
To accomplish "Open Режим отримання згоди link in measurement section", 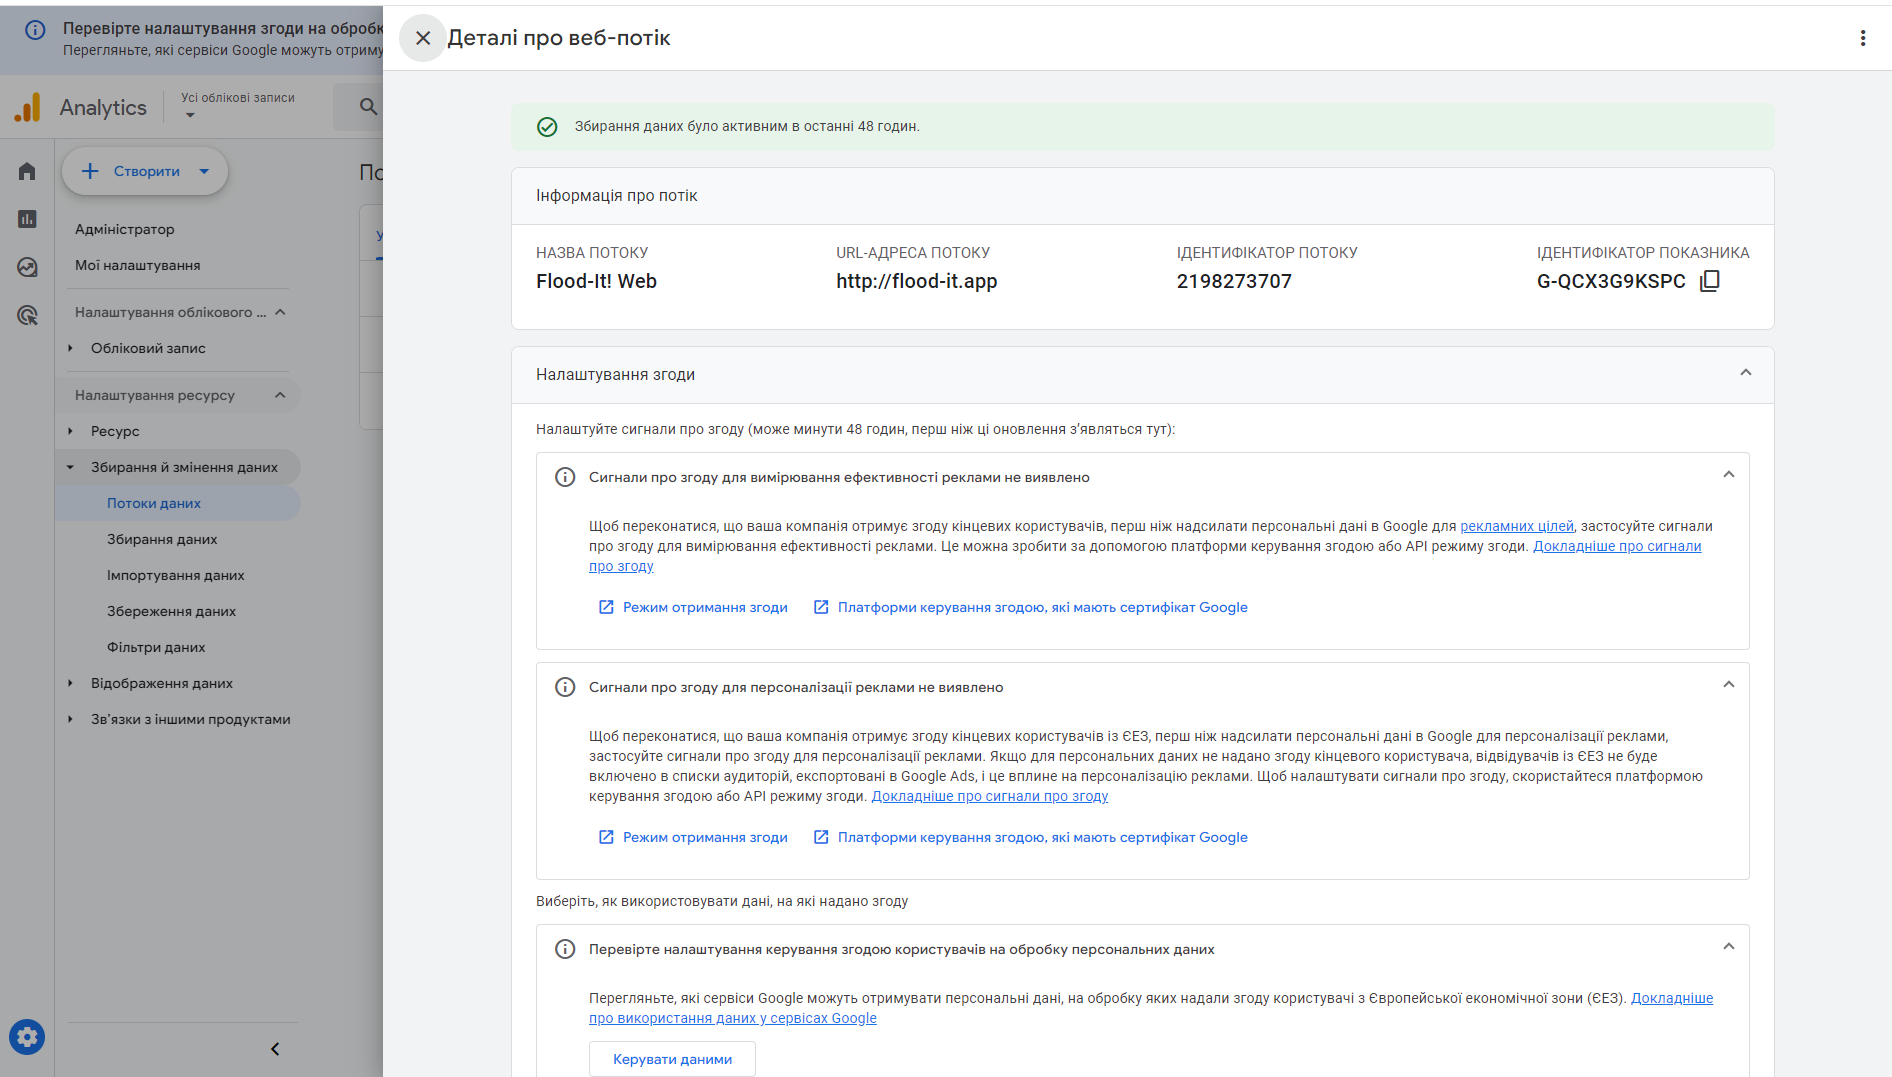I will coord(693,607).
